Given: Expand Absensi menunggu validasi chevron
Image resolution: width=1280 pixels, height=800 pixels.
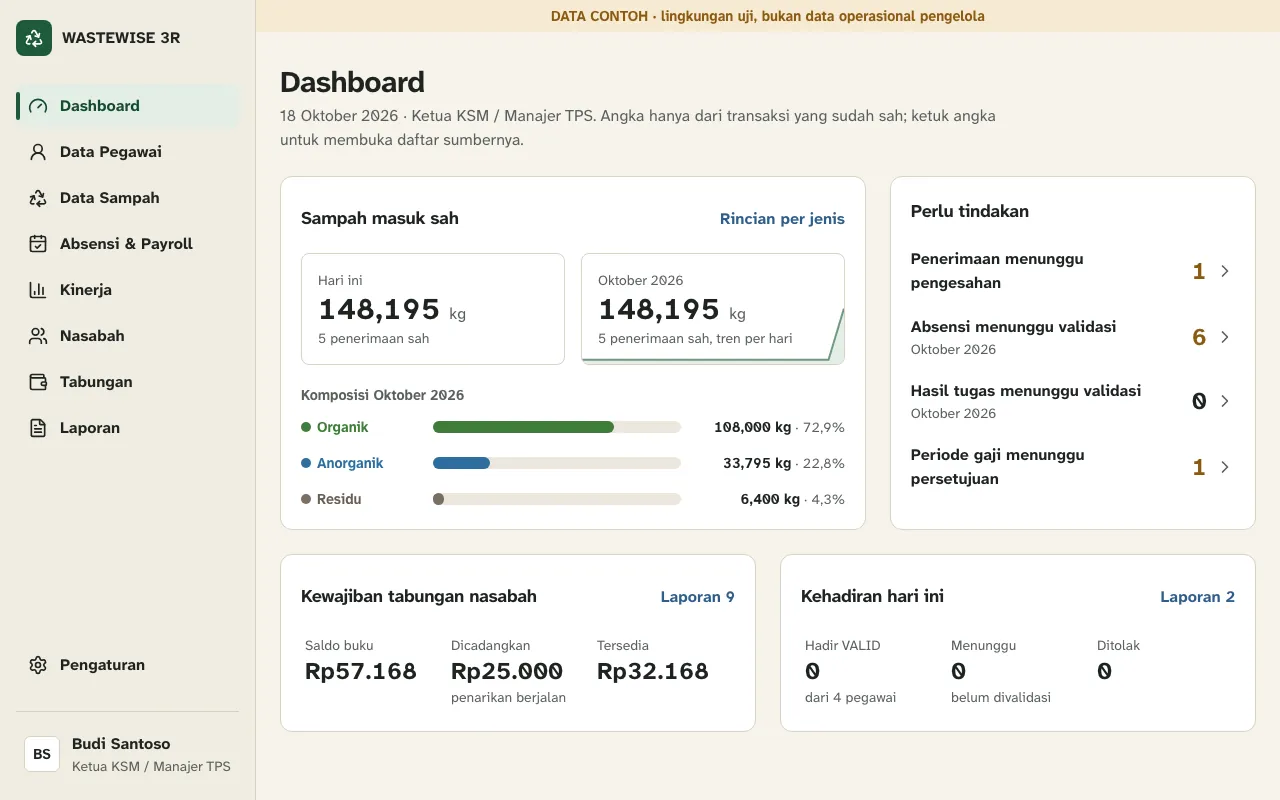Looking at the screenshot, I should [x=1225, y=337].
